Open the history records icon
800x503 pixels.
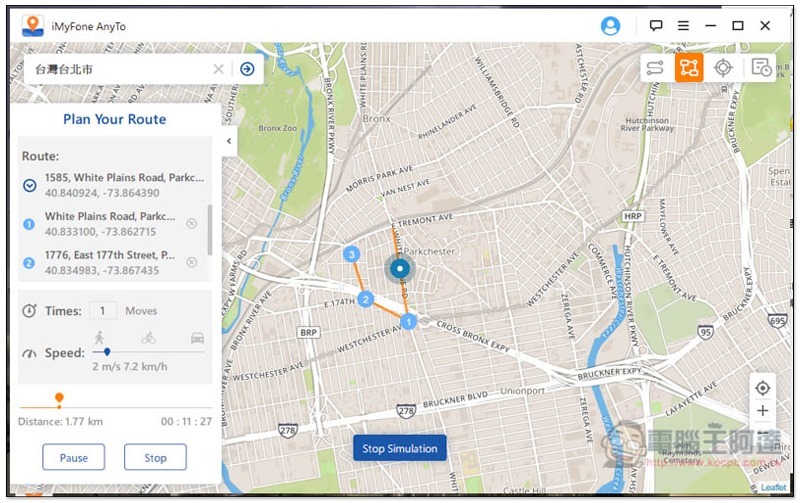[761, 67]
